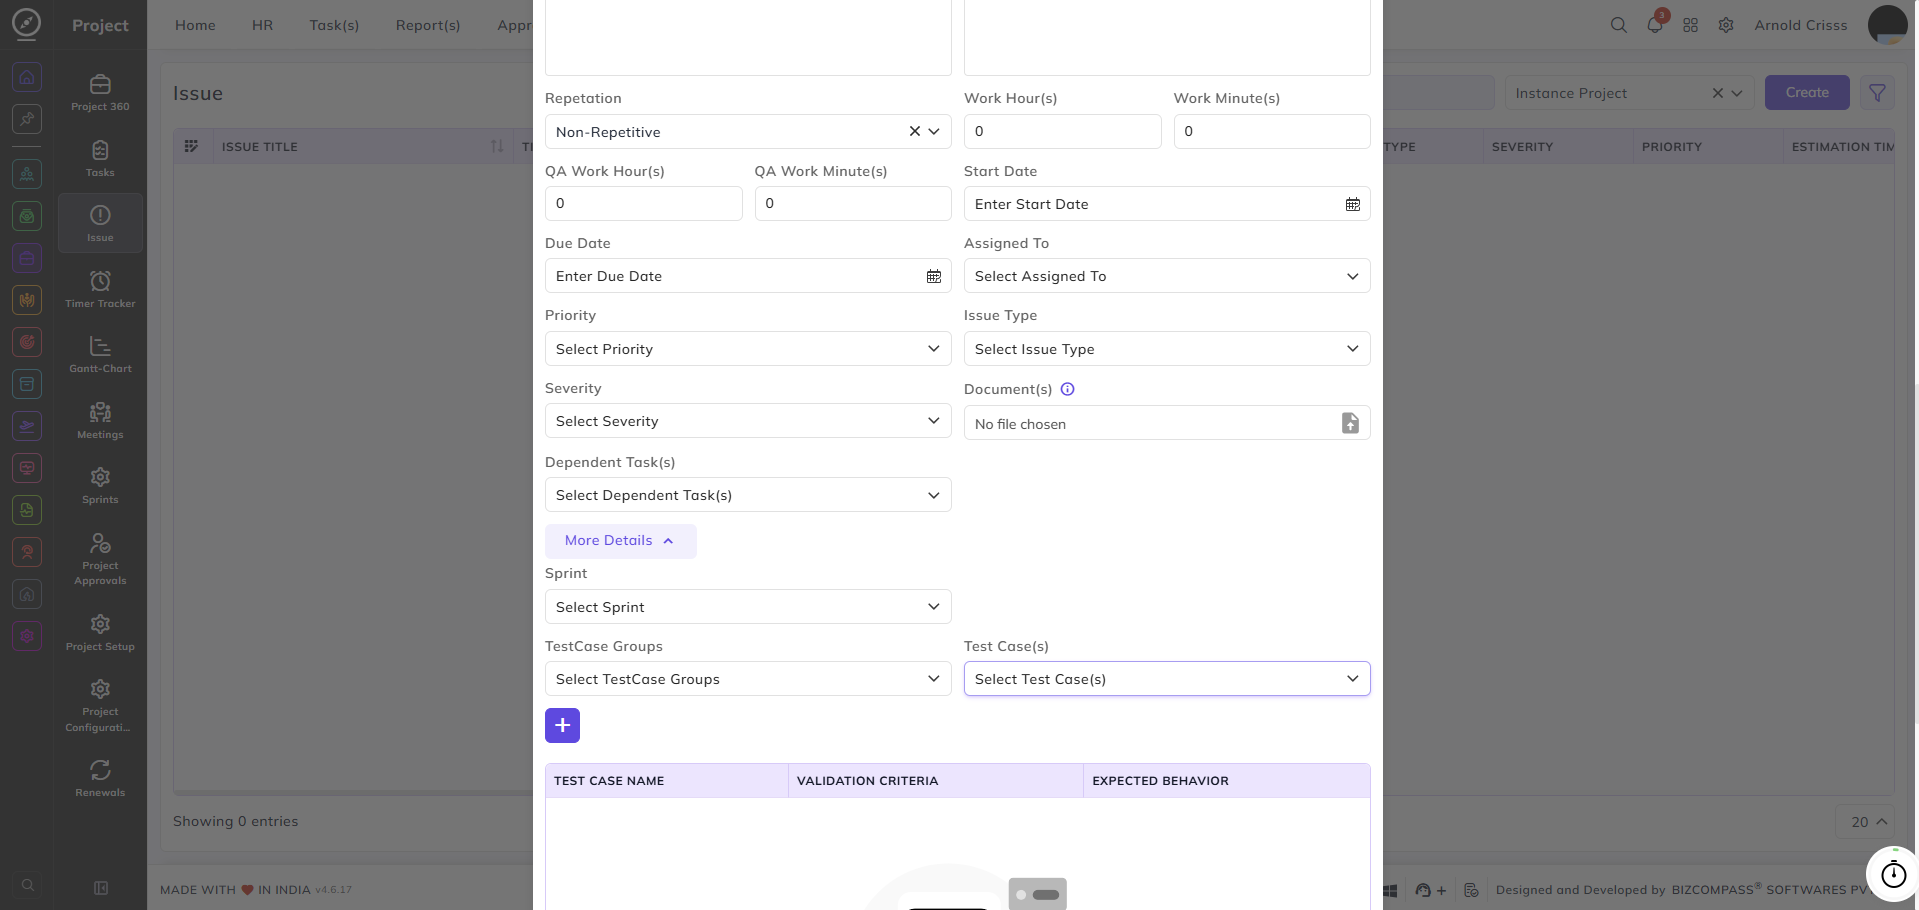Open Select Severity dropdown
1919x910 pixels.
[748, 421]
